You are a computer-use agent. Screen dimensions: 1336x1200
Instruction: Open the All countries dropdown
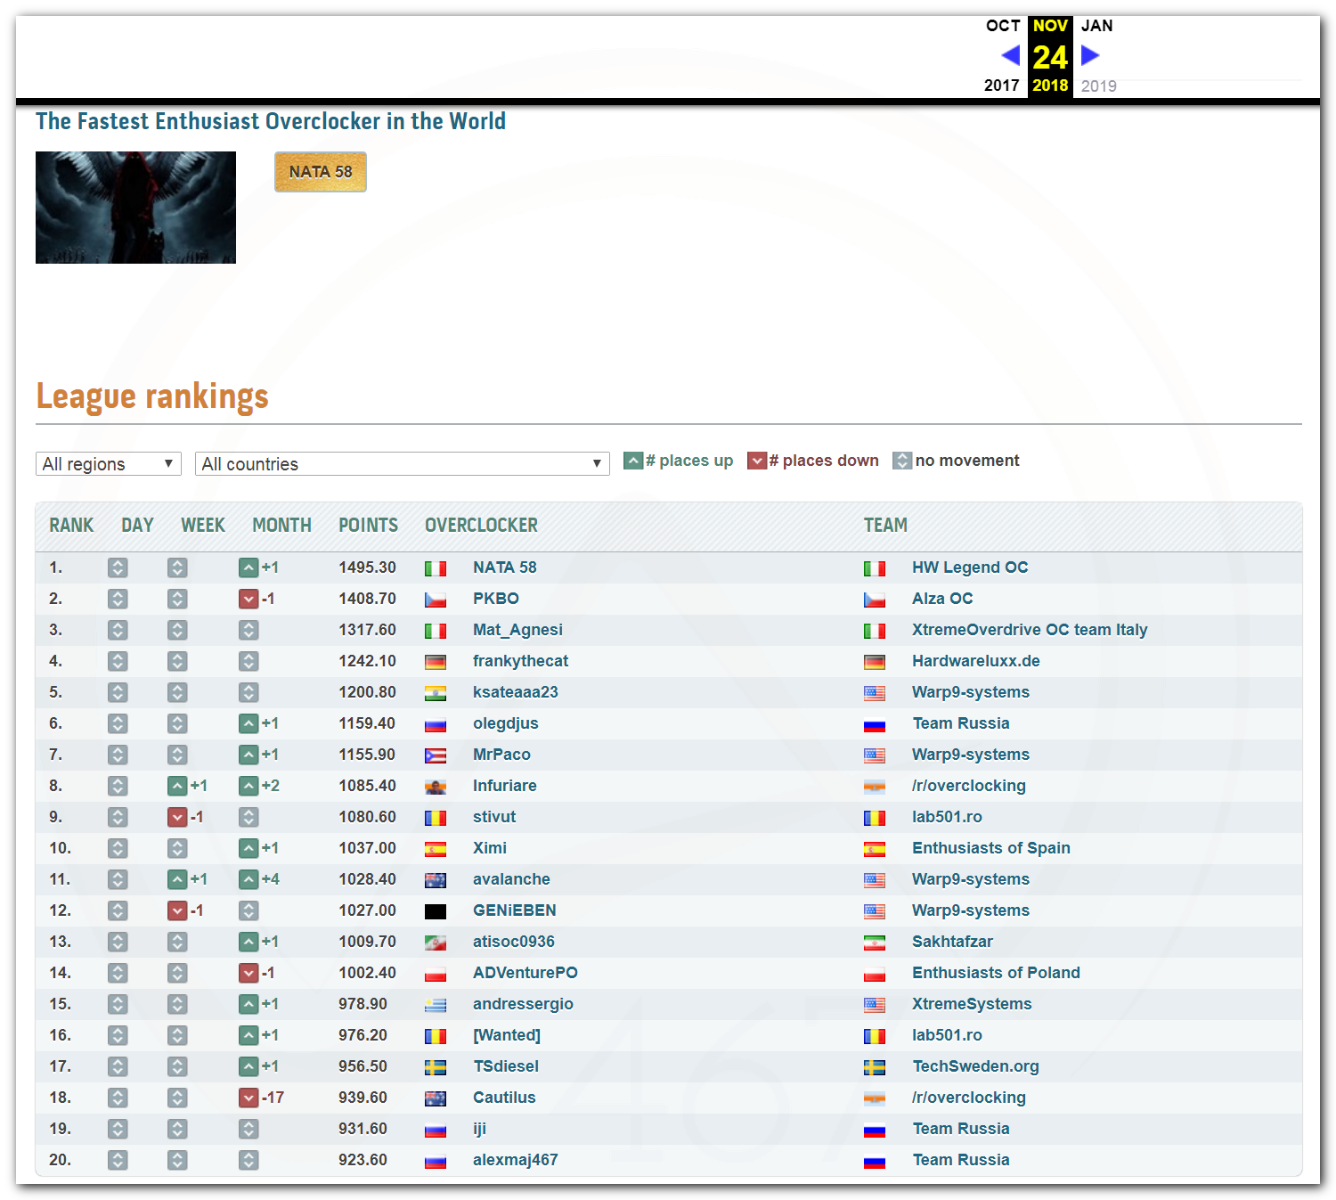[x=402, y=464]
